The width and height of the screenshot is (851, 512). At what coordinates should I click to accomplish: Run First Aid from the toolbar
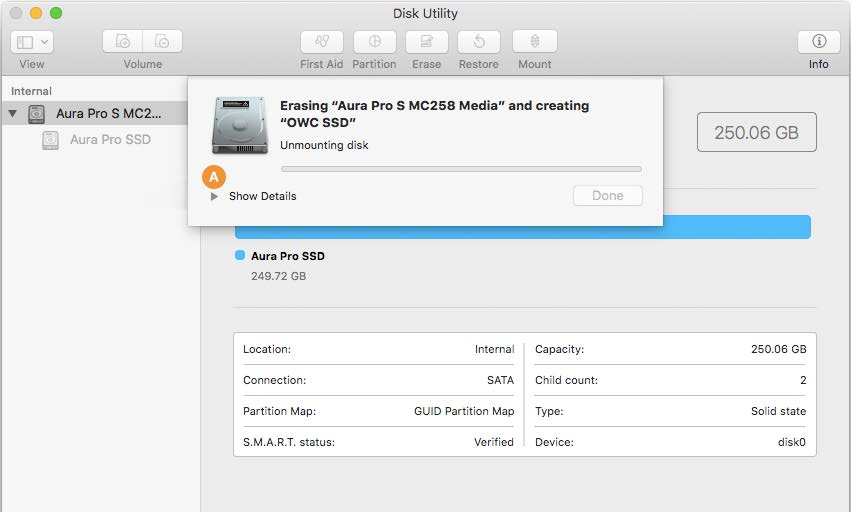tap(322, 41)
